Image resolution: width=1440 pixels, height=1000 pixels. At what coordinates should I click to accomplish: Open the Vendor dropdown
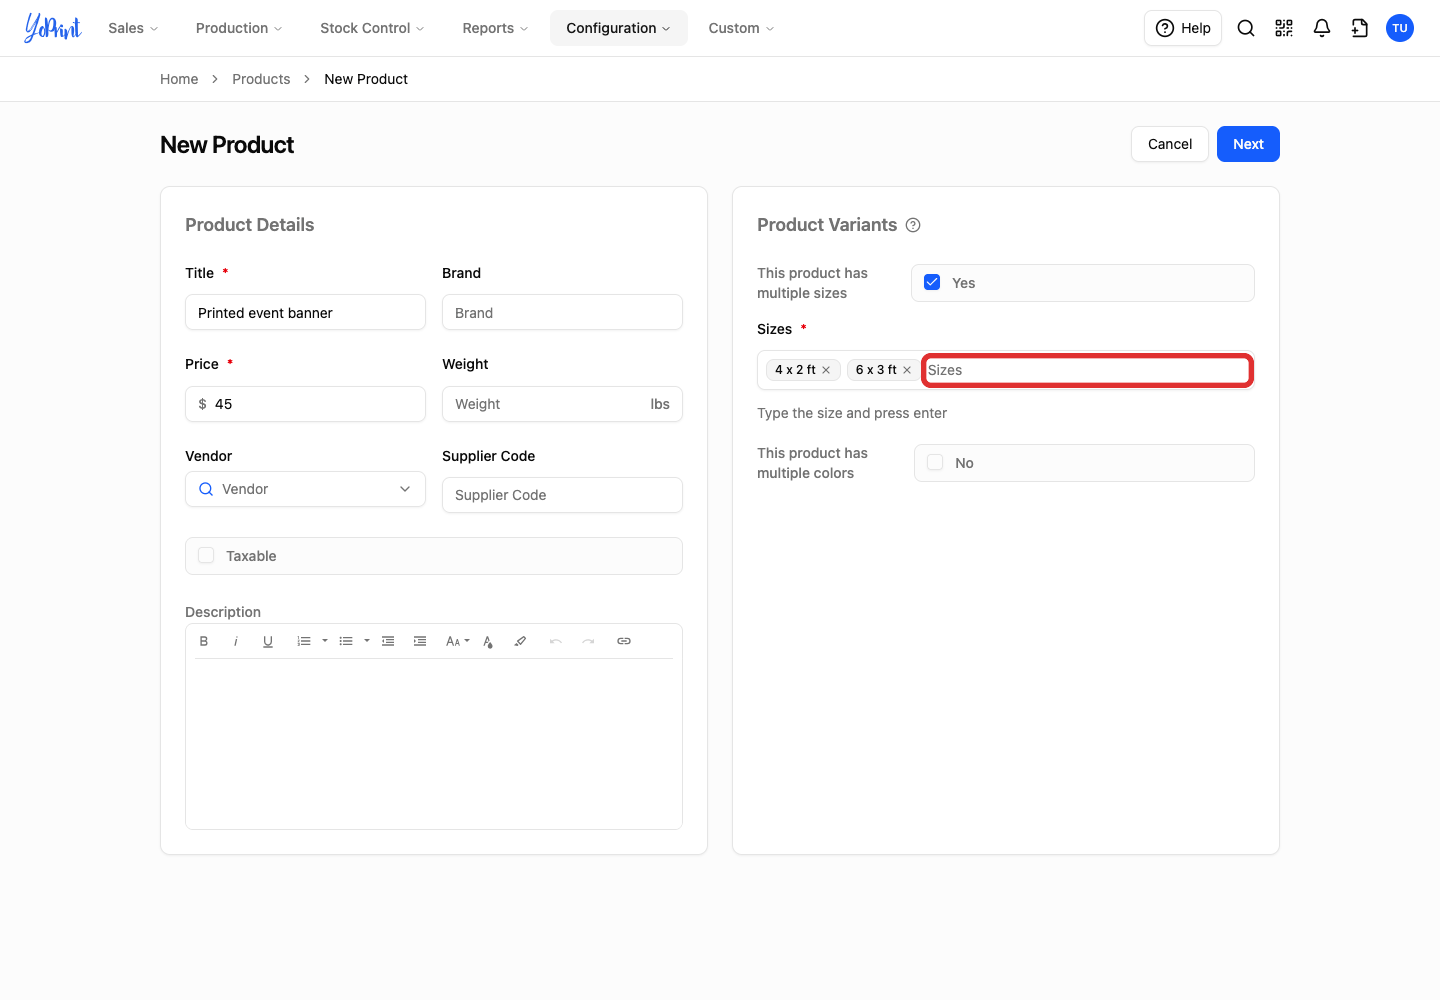pos(305,489)
